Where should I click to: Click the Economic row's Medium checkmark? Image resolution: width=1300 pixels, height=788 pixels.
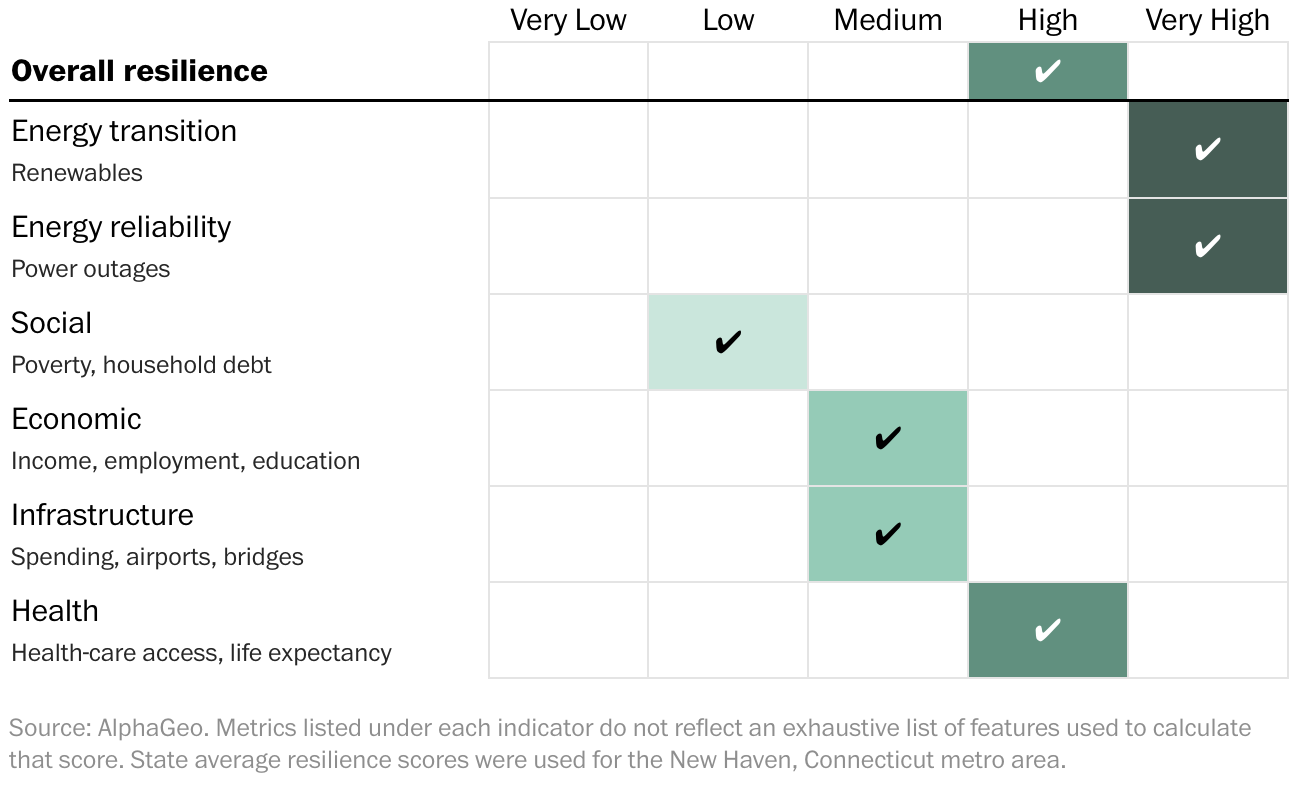(888, 439)
